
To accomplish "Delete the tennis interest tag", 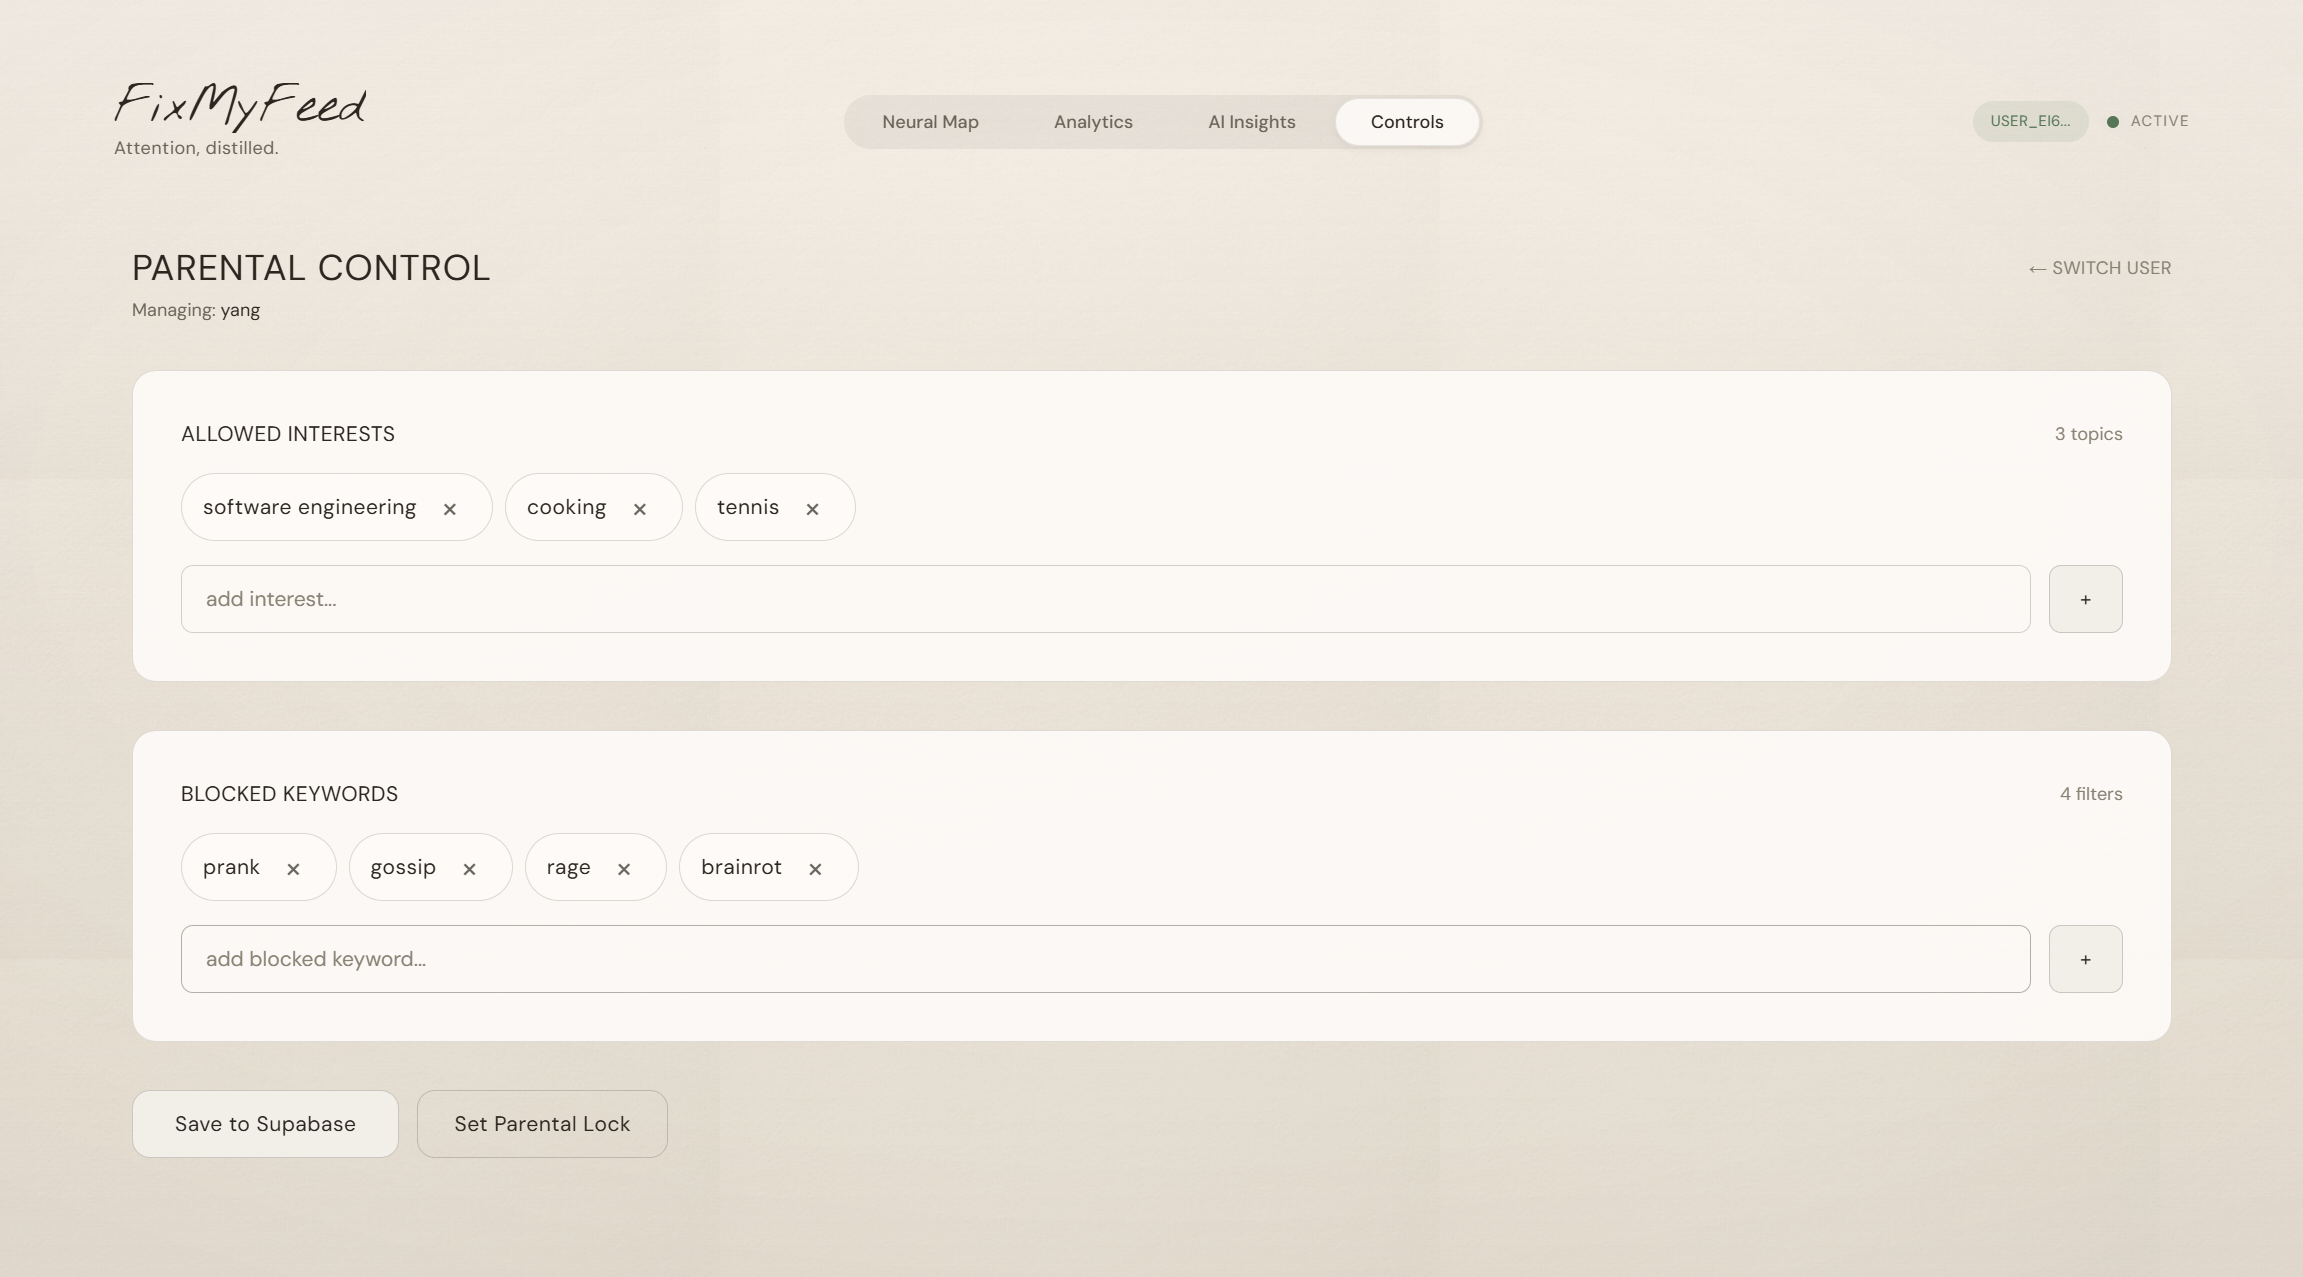I will click(812, 509).
